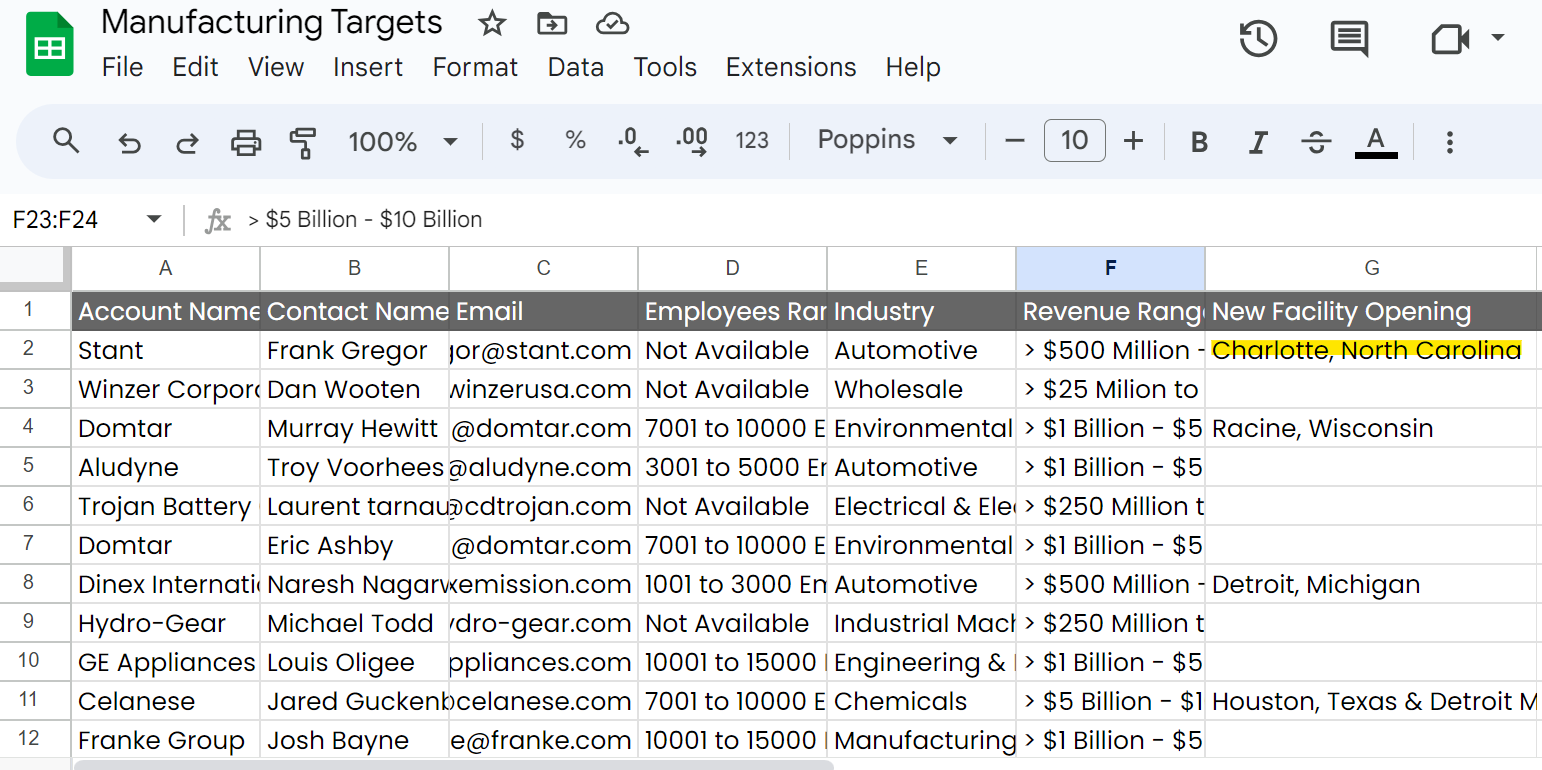This screenshot has width=1542, height=770.
Task: Redo the last action
Action: point(186,142)
